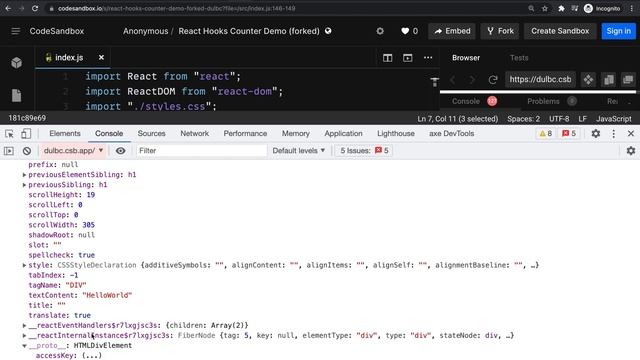Open preview in new window icon

coord(628,79)
